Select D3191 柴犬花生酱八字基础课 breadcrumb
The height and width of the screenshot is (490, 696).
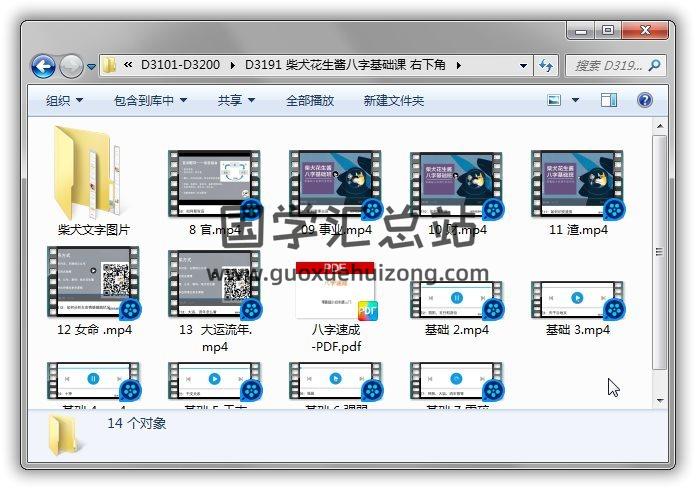[345, 65]
